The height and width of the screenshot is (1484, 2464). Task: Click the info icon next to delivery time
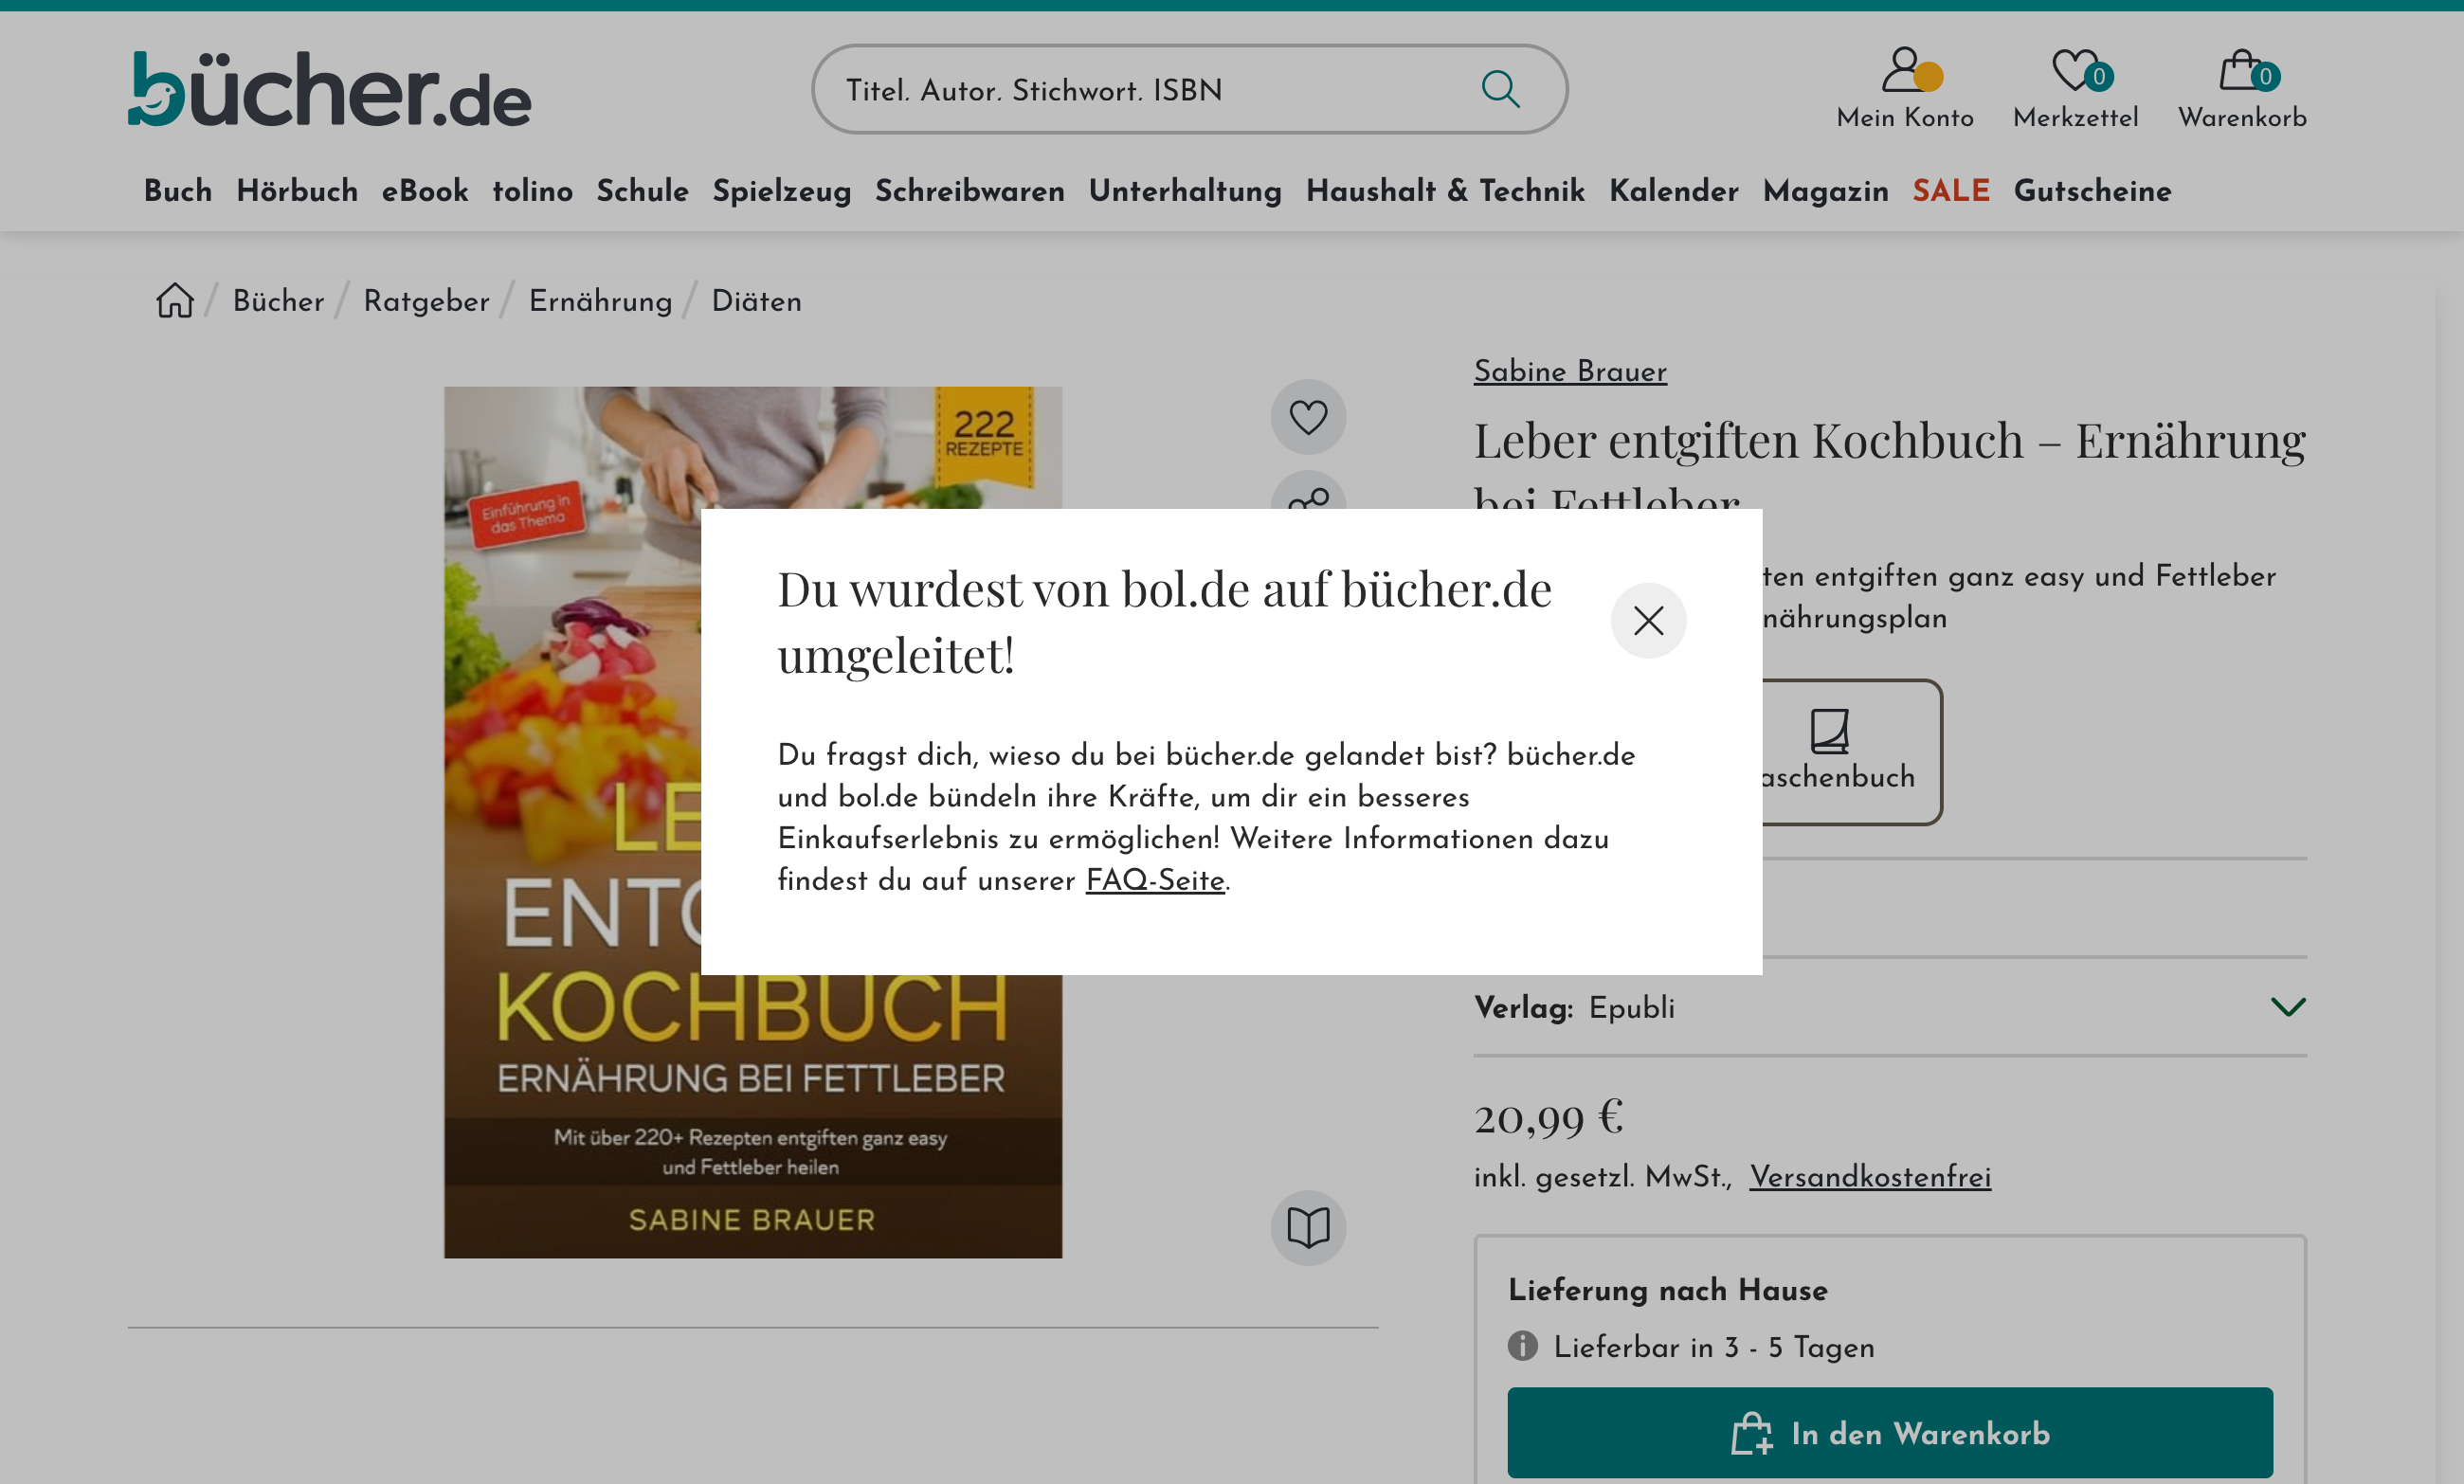[x=1522, y=1348]
